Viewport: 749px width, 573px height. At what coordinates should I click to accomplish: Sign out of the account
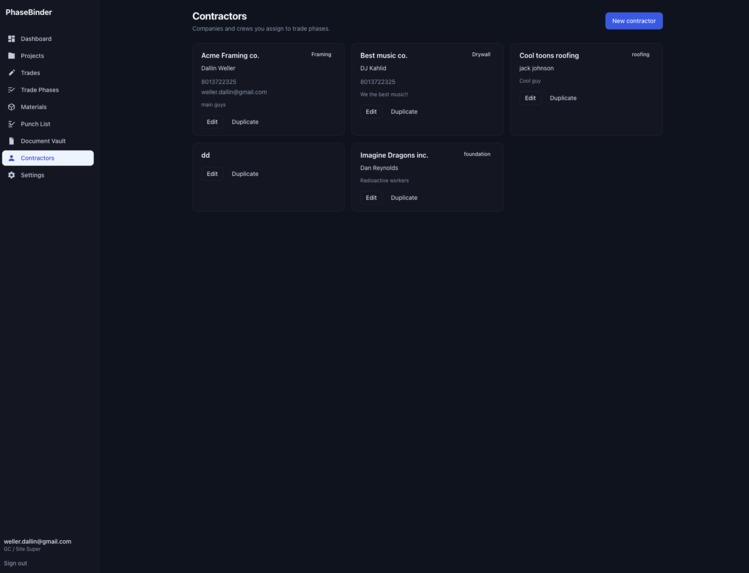coord(15,563)
